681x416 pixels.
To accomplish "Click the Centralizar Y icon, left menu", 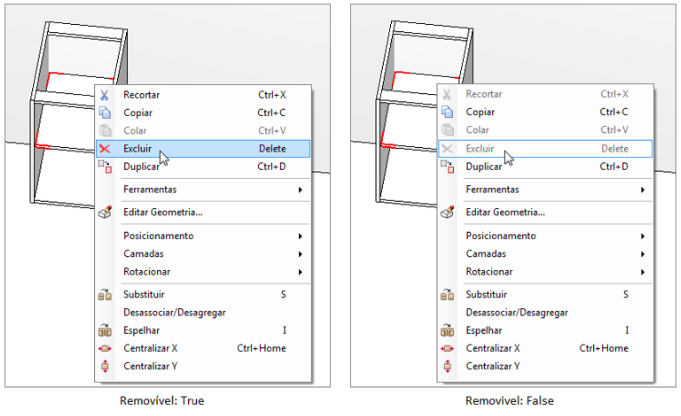I will (105, 366).
